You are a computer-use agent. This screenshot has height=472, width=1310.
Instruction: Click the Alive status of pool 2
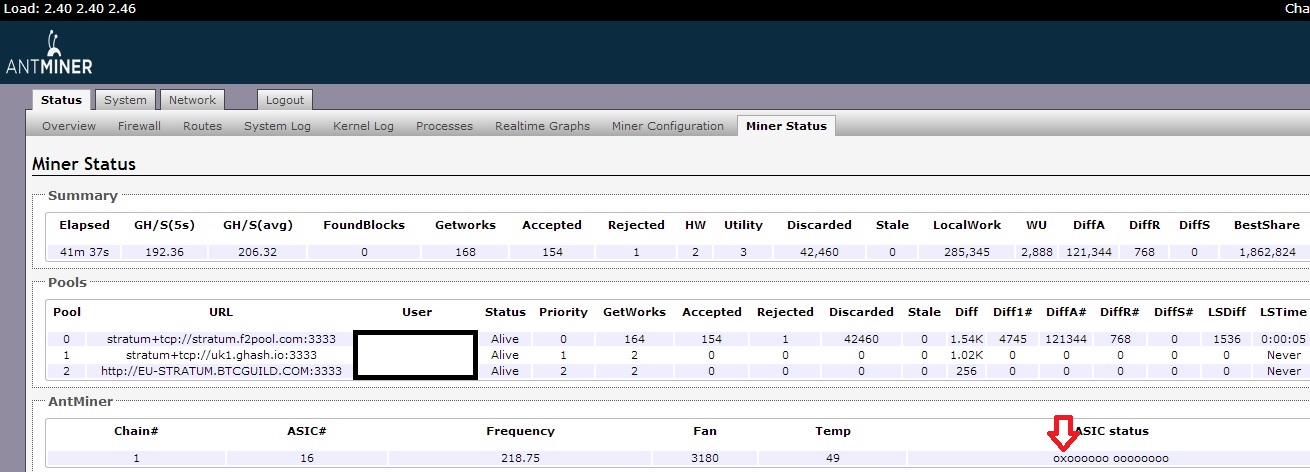point(505,371)
